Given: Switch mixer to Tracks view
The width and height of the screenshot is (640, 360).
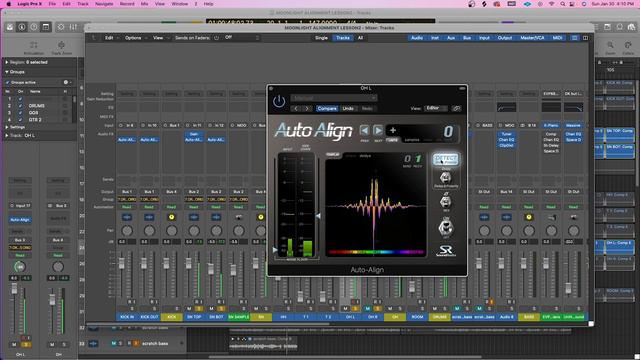Looking at the screenshot, I should [342, 38].
